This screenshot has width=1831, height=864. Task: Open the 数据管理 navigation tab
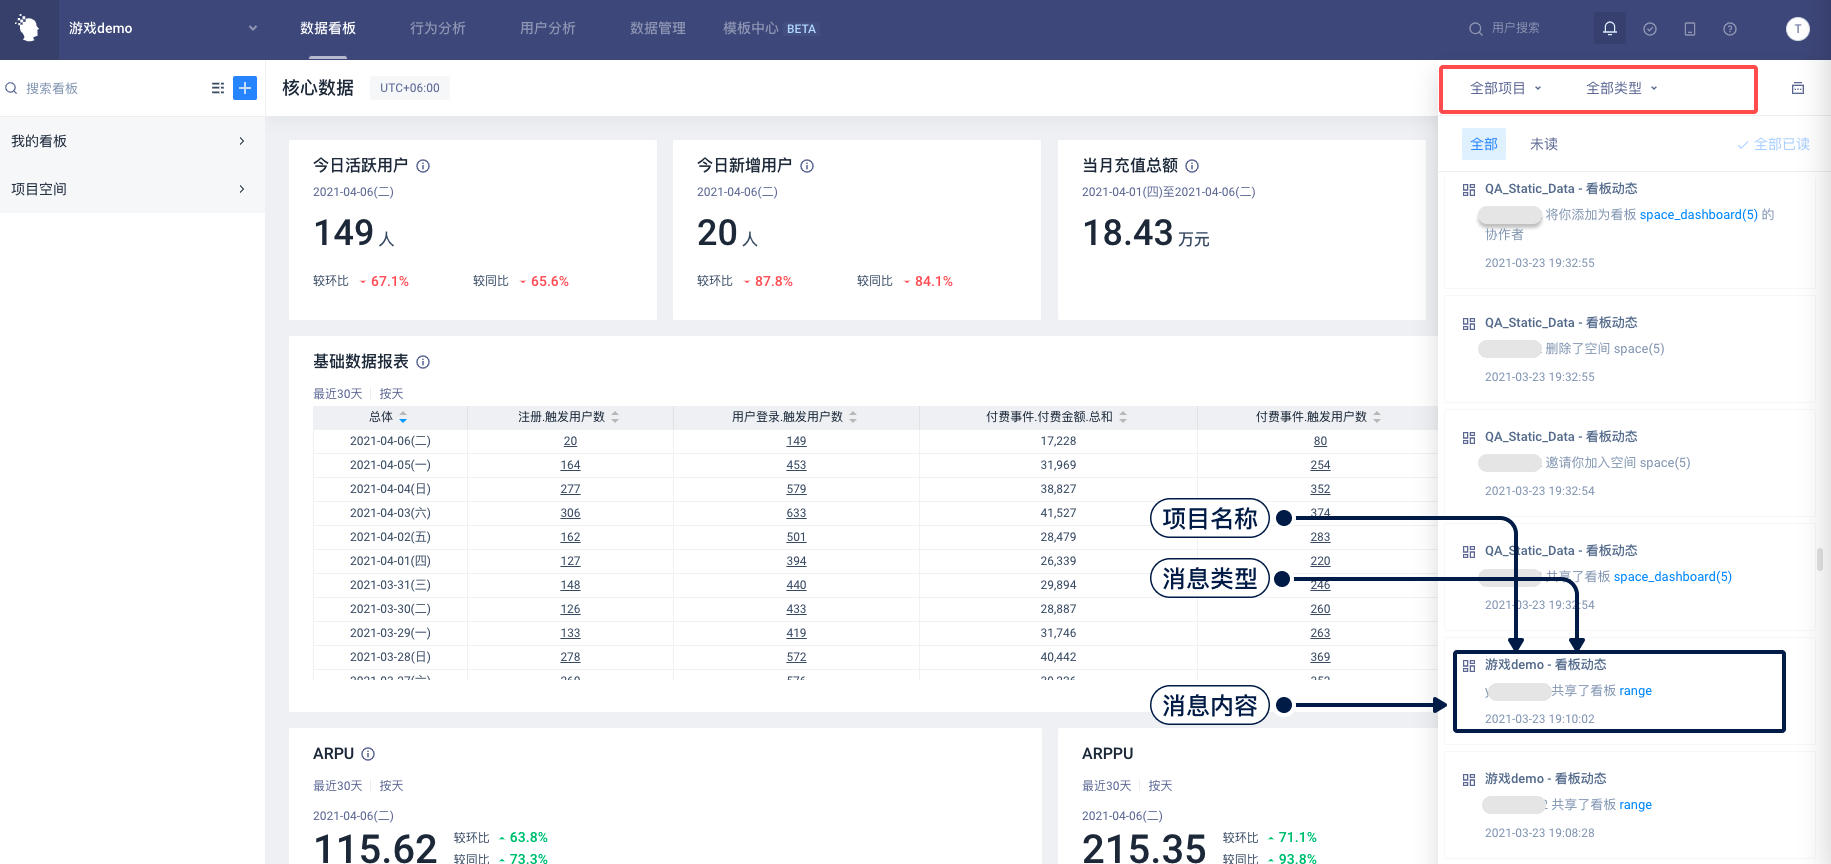click(657, 29)
